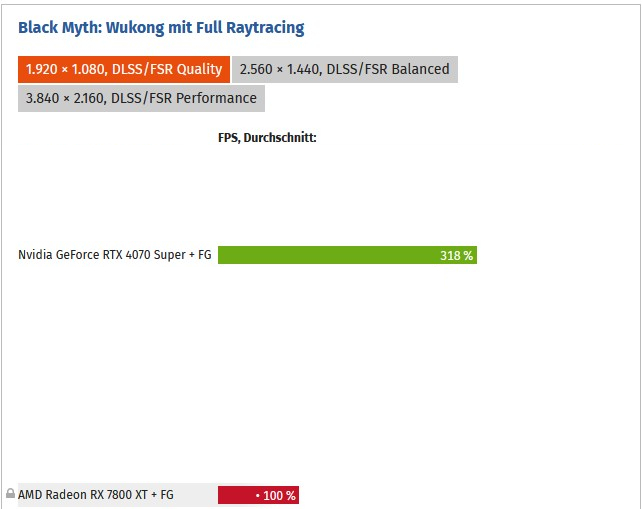Switch to 2.560 × 1.440, DLSS/FSR Balanced
Viewport: 642px width, 509px height.
tap(345, 69)
